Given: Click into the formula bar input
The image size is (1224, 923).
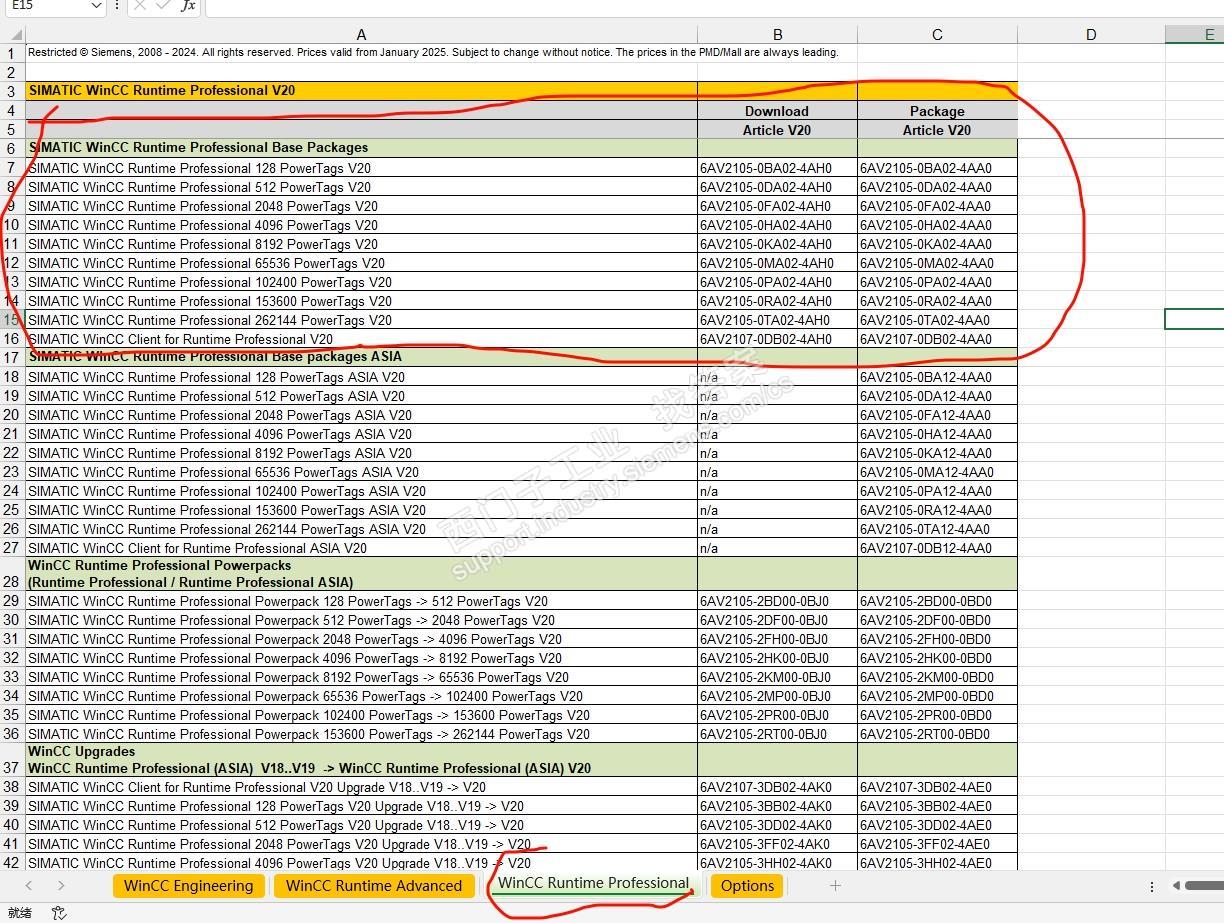Looking at the screenshot, I should 714,6.
